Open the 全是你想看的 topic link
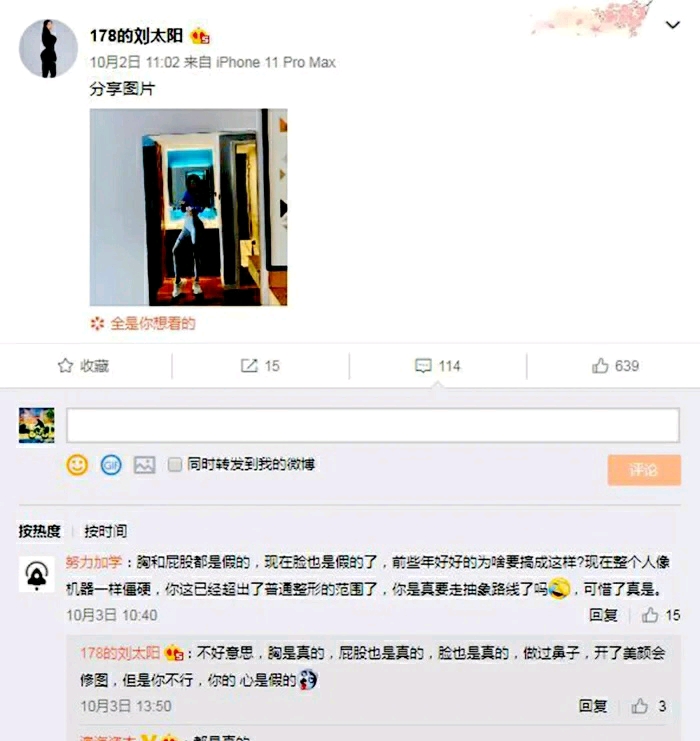Screen dimensions: 700x741 [153, 324]
